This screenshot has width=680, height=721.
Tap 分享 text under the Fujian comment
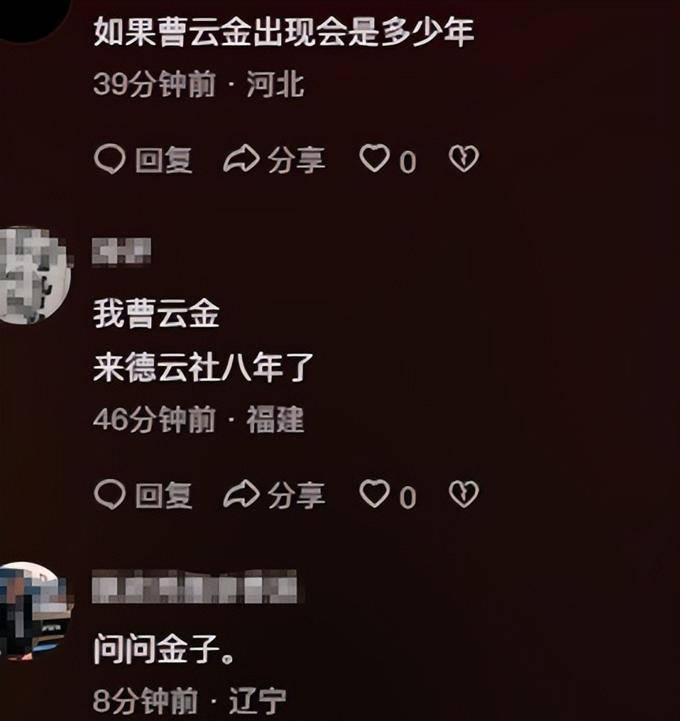click(x=297, y=495)
